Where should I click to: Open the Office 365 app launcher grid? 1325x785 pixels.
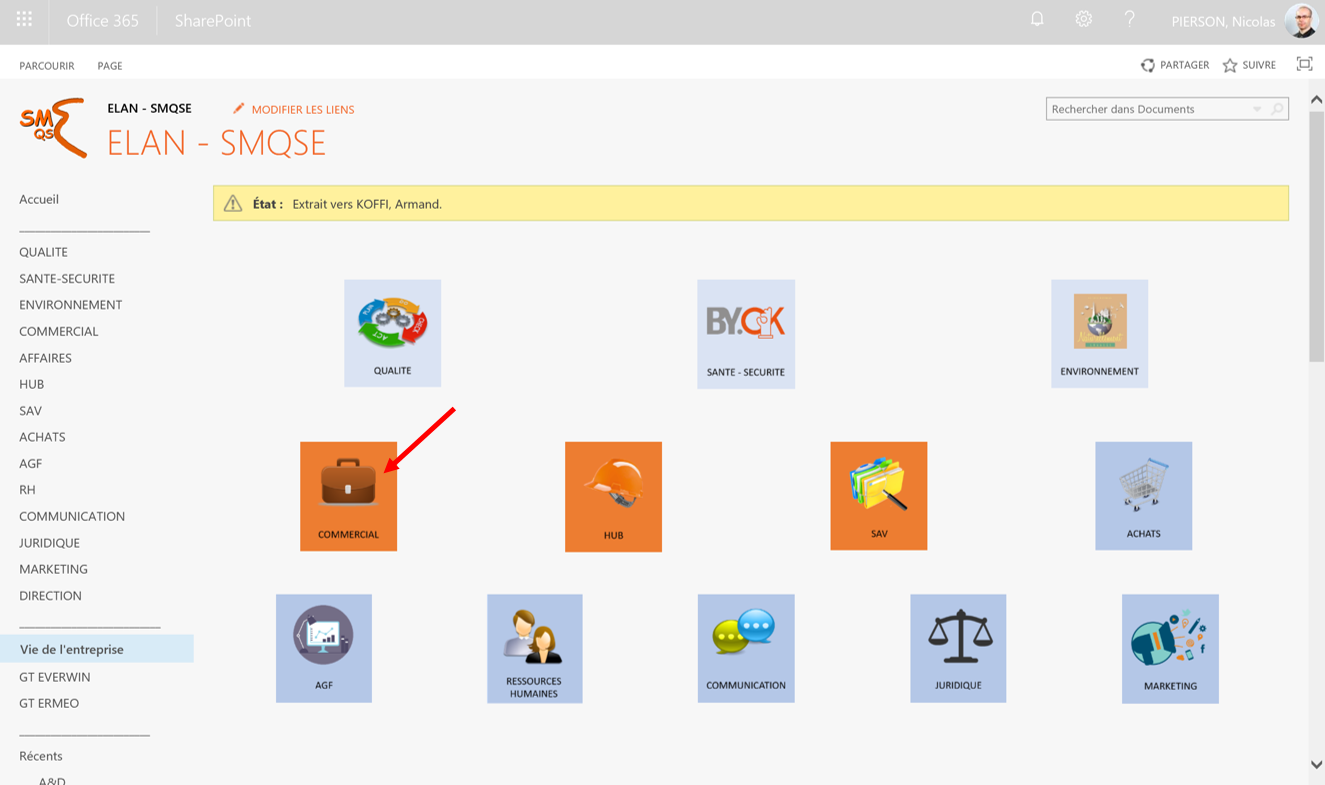click(24, 20)
